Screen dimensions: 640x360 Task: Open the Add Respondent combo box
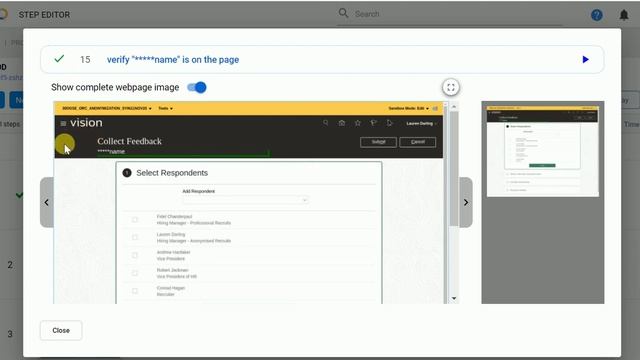click(x=245, y=200)
